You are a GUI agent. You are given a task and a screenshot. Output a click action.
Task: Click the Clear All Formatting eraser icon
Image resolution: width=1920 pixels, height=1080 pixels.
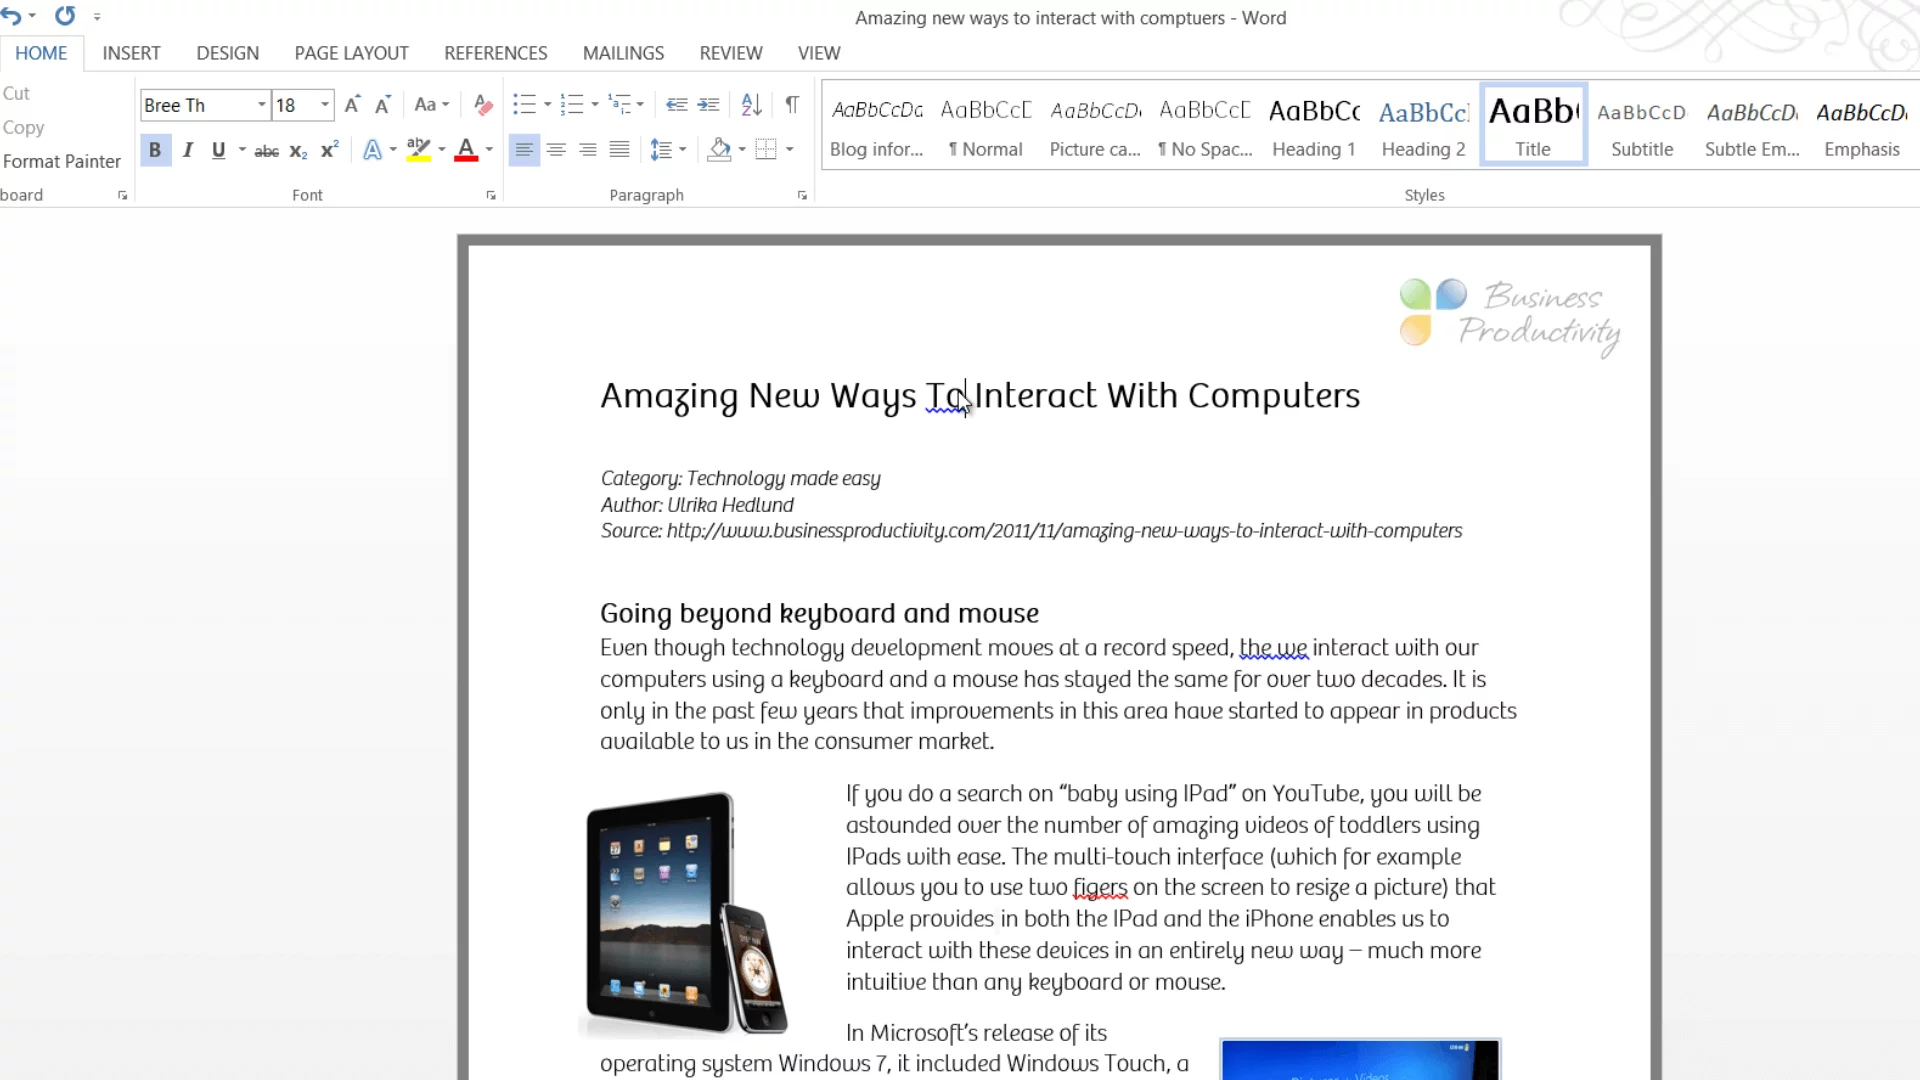pyautogui.click(x=483, y=105)
